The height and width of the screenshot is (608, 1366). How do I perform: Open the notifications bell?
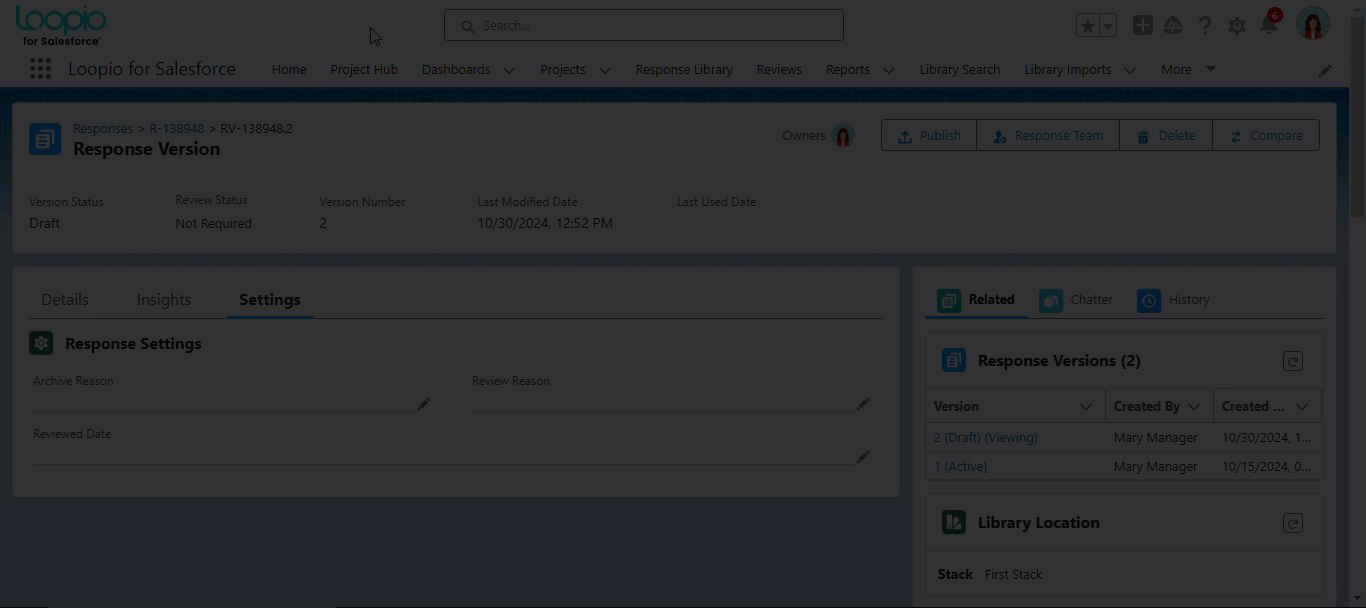[1269, 25]
